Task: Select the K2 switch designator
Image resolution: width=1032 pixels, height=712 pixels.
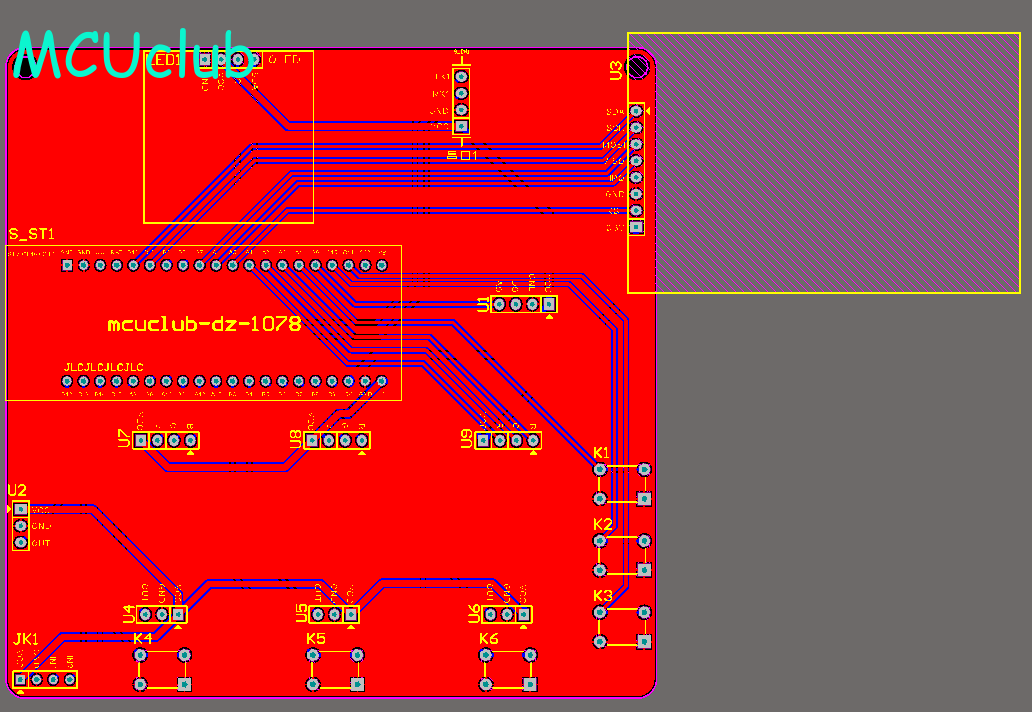Action: click(x=603, y=524)
